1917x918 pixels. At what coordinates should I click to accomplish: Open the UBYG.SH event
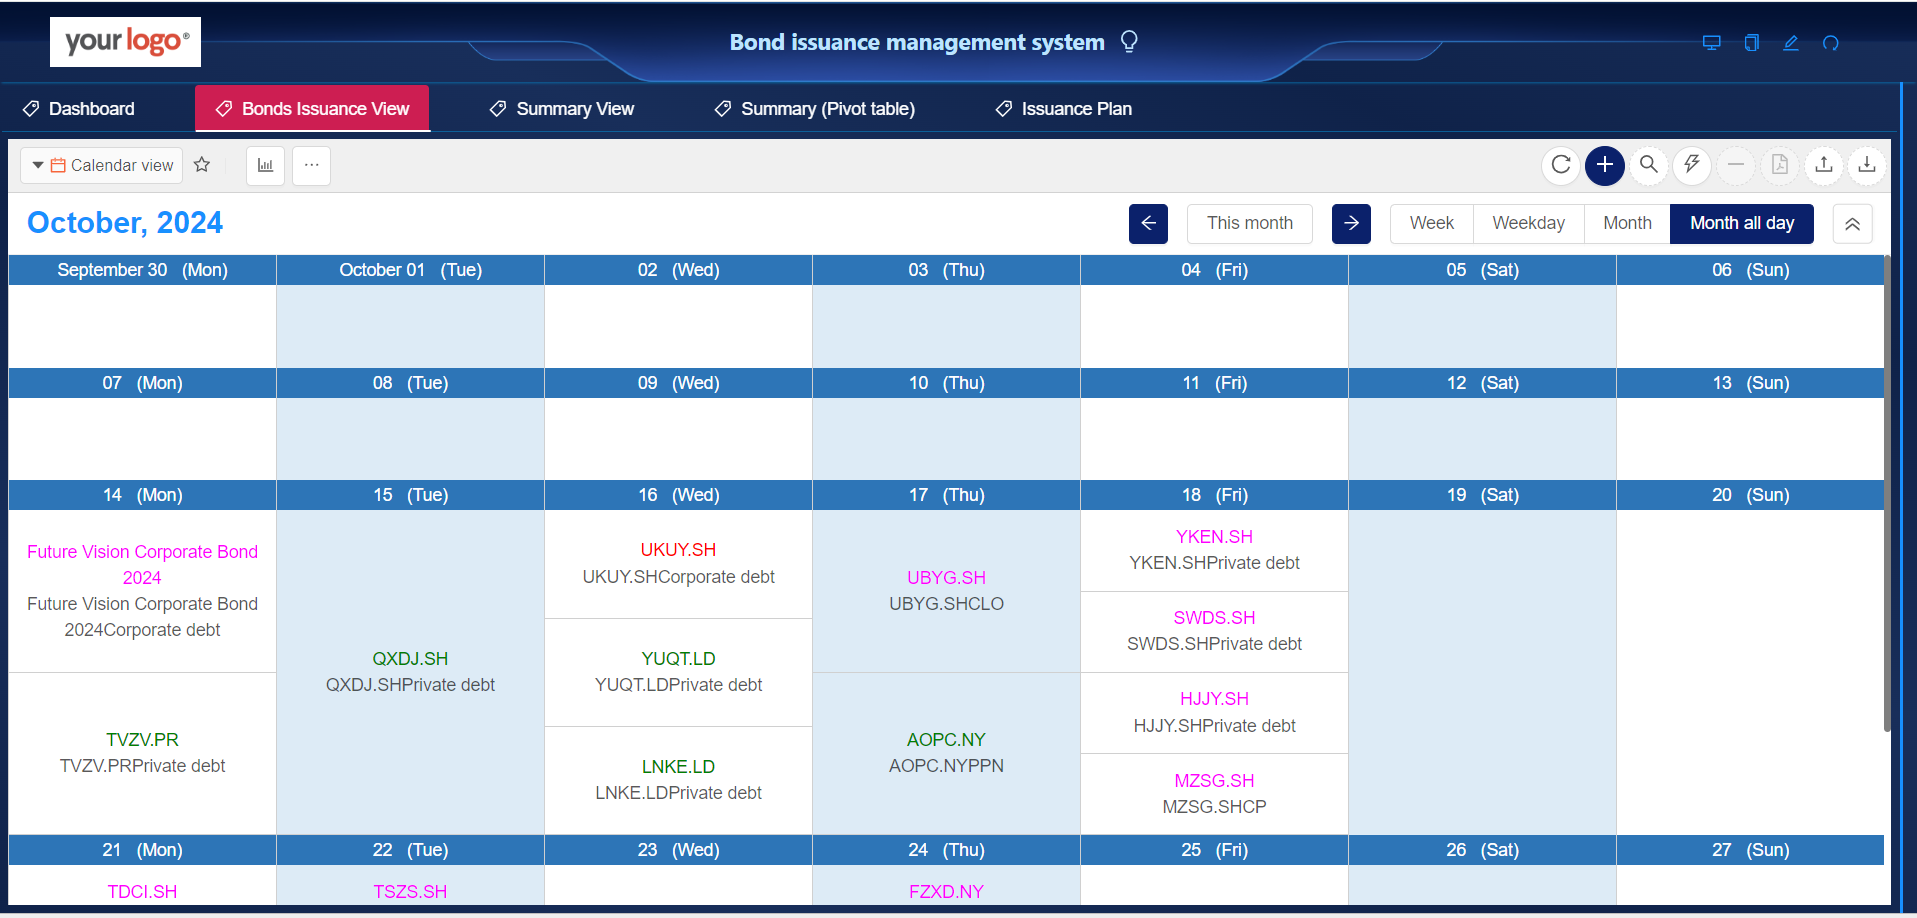tap(946, 591)
